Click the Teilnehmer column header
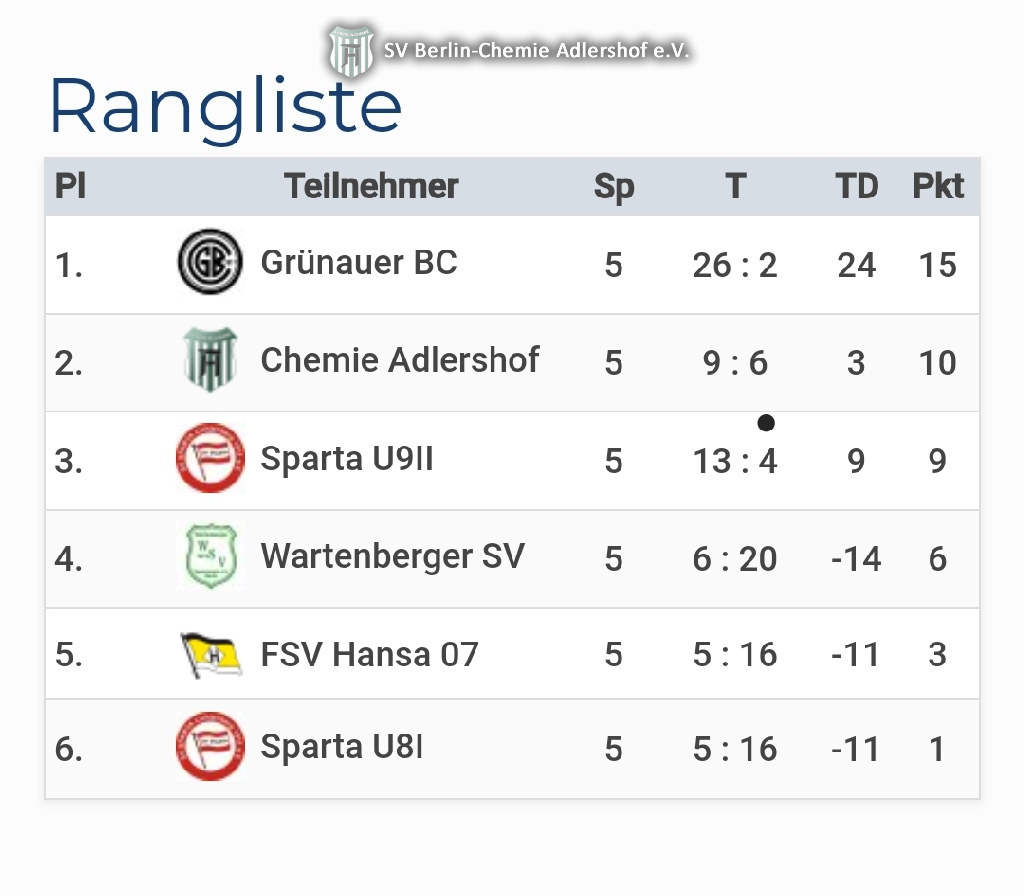 click(371, 186)
